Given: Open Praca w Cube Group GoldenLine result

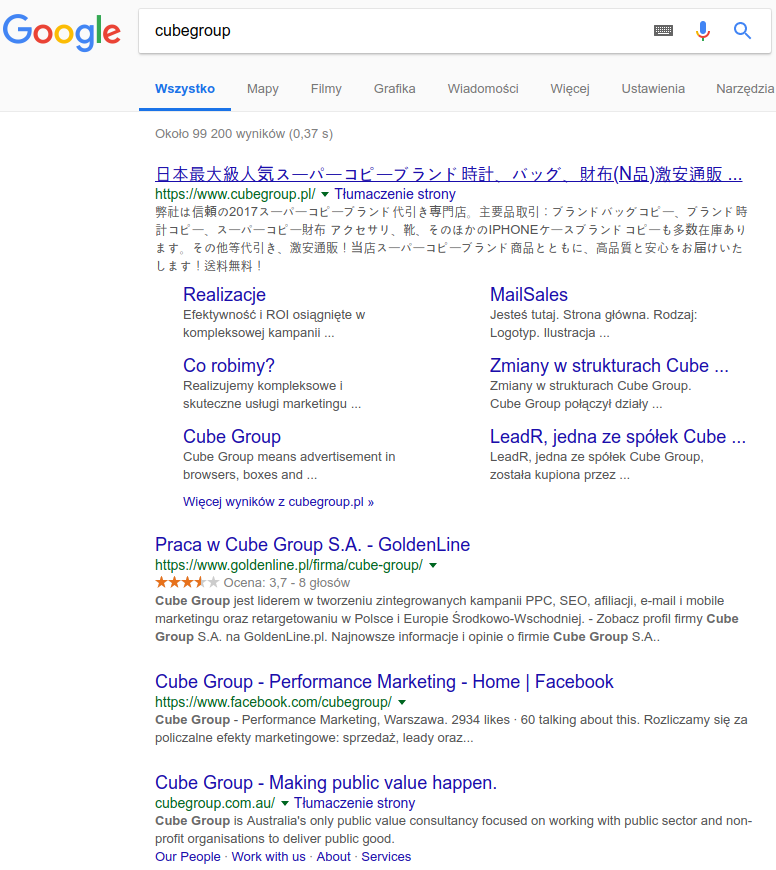Looking at the screenshot, I should (312, 544).
